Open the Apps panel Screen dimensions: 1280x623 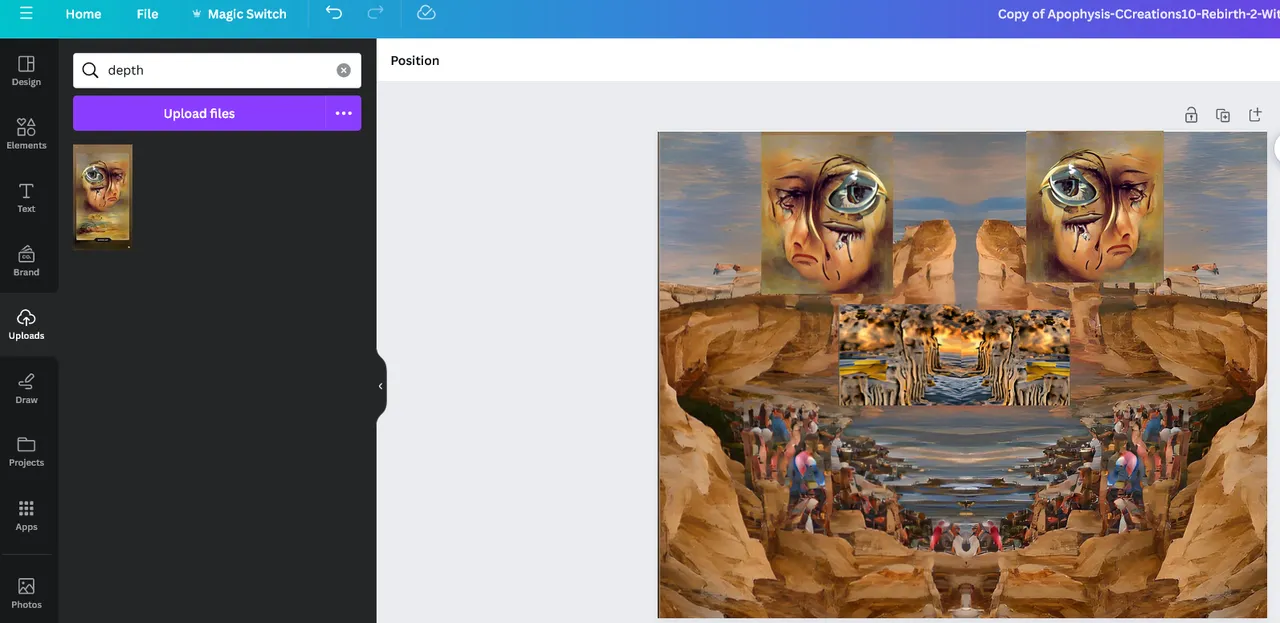coord(26,516)
